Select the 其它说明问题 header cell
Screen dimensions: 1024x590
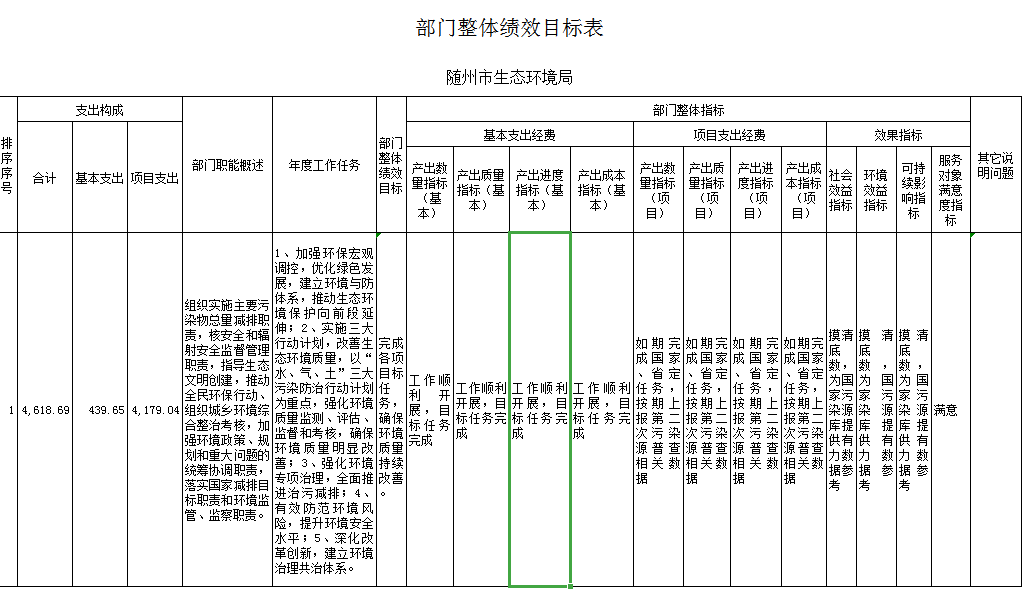(x=995, y=165)
